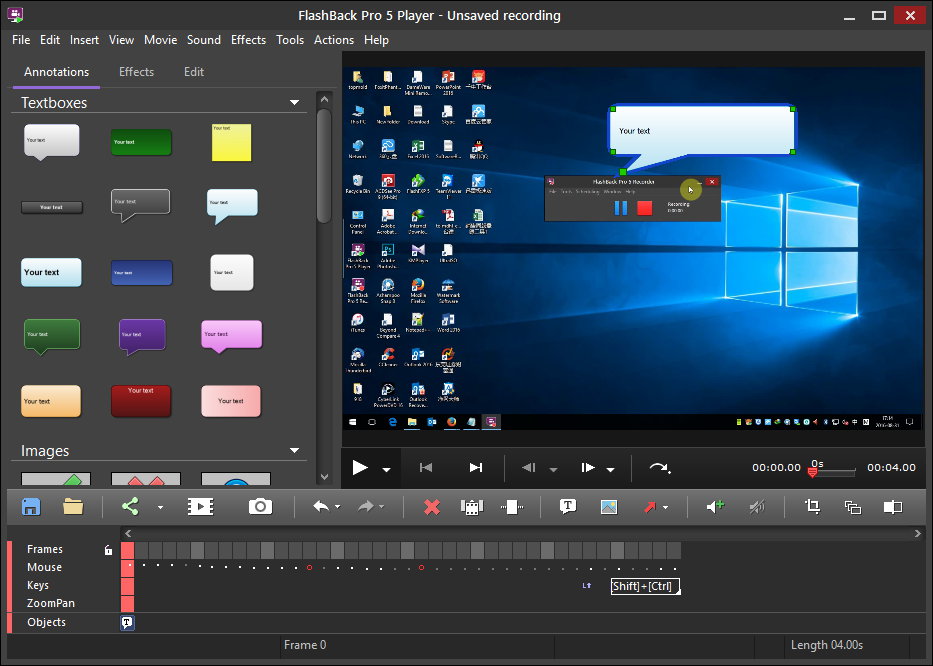Click the Share icon in the toolbar
The height and width of the screenshot is (666, 933).
130,507
